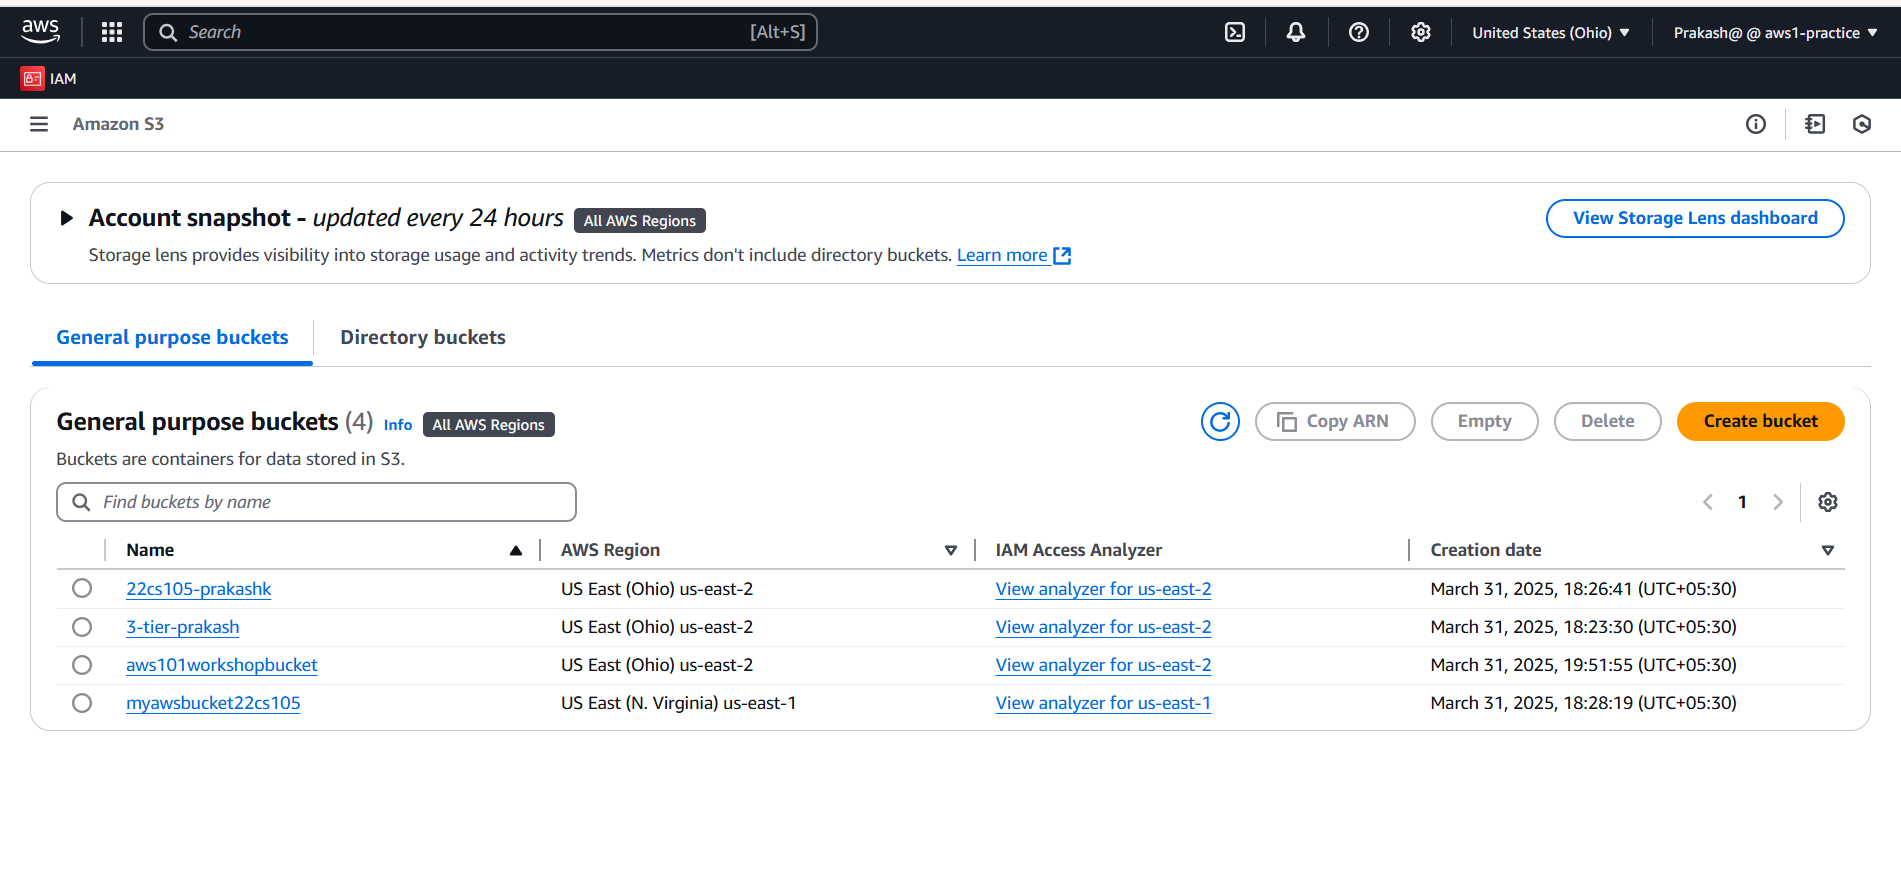Image resolution: width=1901 pixels, height=879 pixels.
Task: Click the Empty button
Action: [1484, 421]
